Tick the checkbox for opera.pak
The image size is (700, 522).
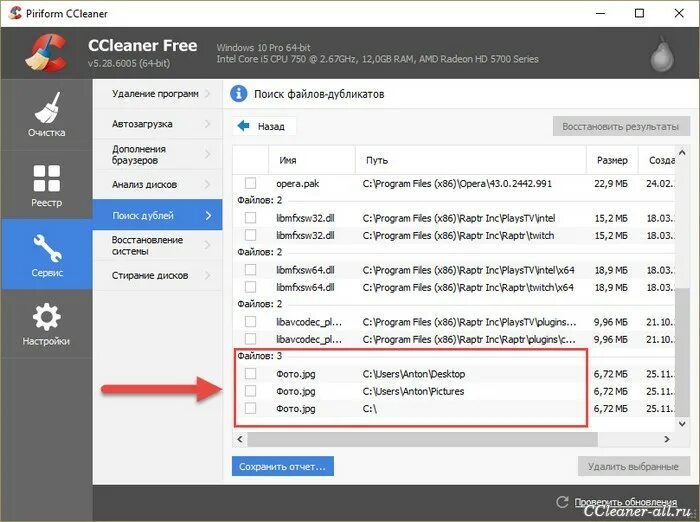[x=250, y=183]
